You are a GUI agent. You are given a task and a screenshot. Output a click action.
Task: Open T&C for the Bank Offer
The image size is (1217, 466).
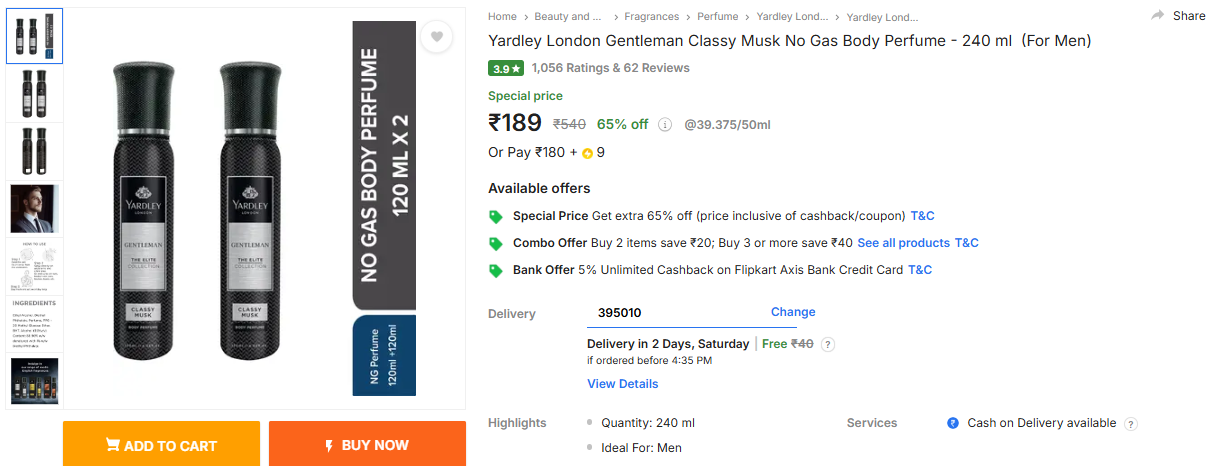click(920, 270)
